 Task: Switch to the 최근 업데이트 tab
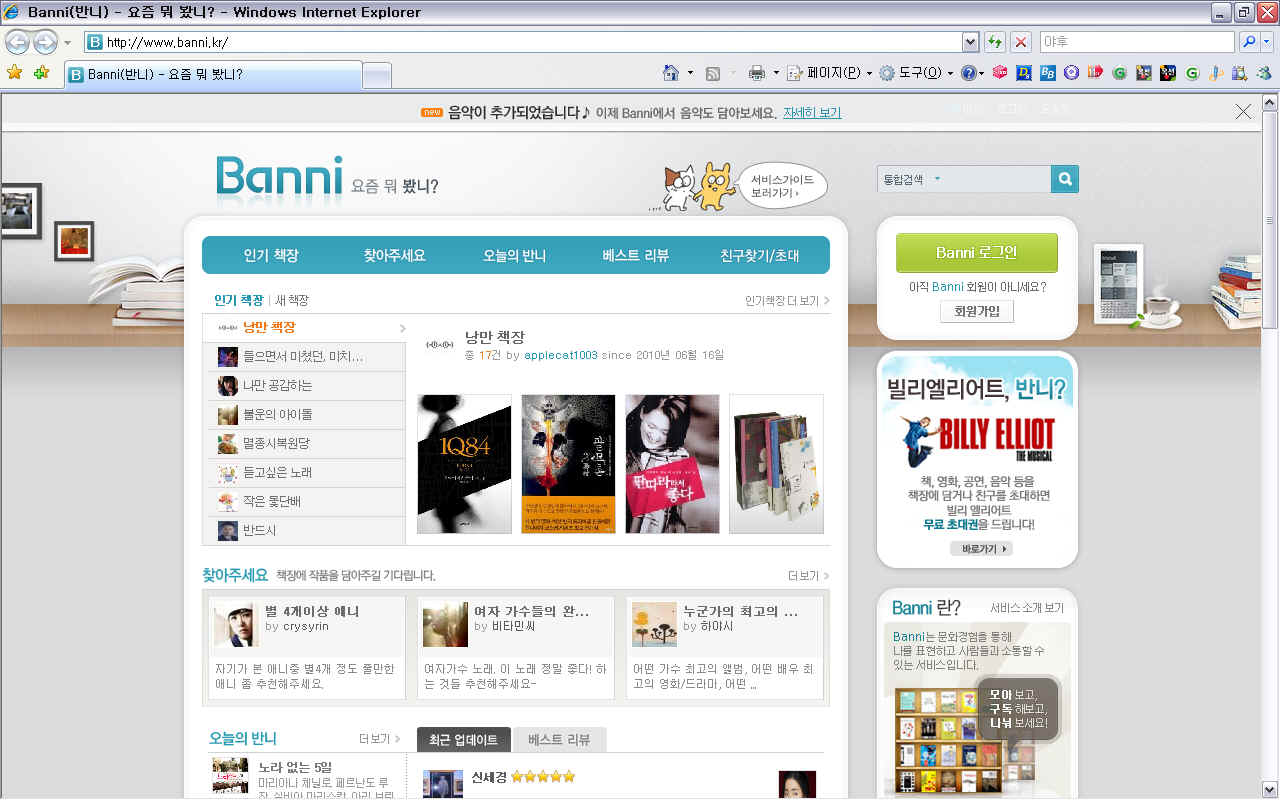pyautogui.click(x=464, y=740)
